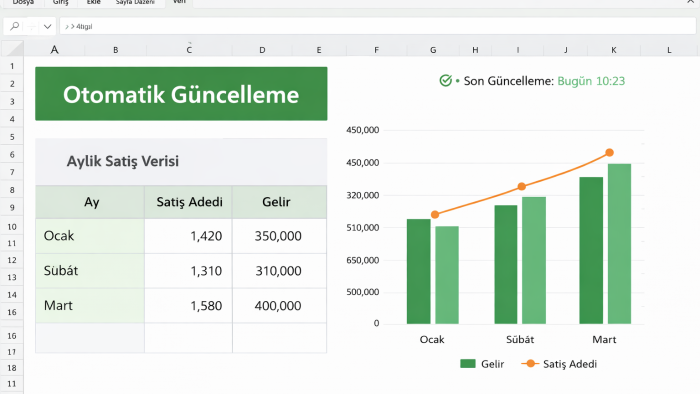Image resolution: width=700 pixels, height=394 pixels.
Task: Select column D header
Action: (x=262, y=50)
